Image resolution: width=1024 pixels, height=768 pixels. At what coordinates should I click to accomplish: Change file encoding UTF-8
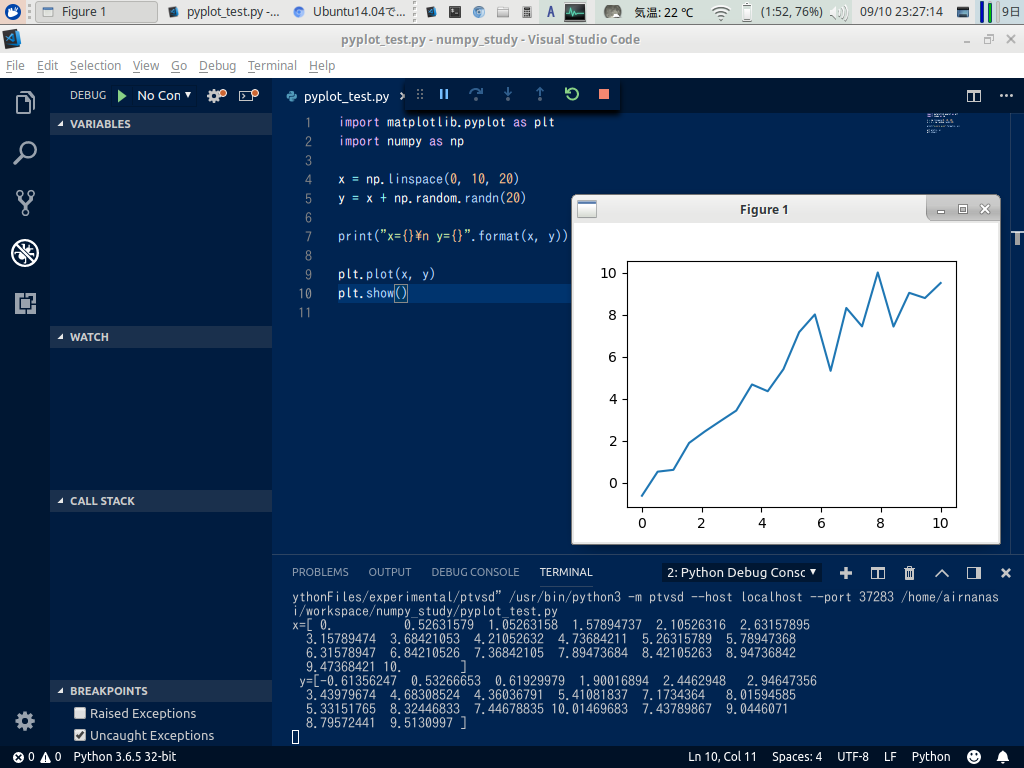[853, 756]
